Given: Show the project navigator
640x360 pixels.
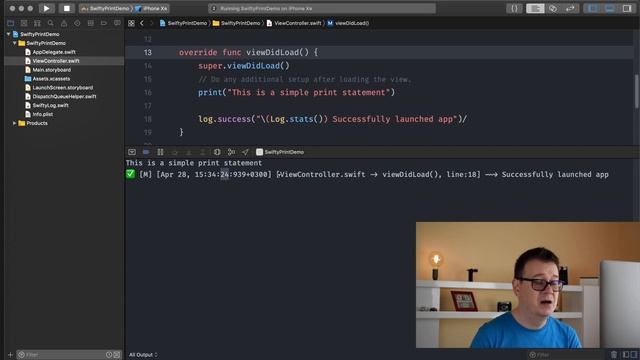Looking at the screenshot, I should pos(11,23).
